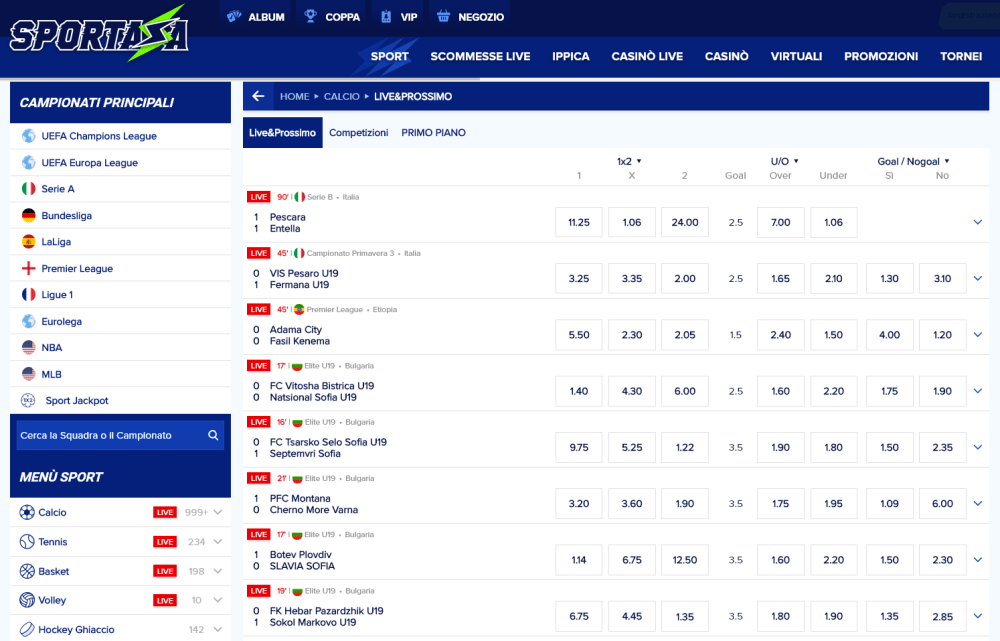Click the HOME breadcrumb link
1000x641 pixels.
tap(295, 96)
